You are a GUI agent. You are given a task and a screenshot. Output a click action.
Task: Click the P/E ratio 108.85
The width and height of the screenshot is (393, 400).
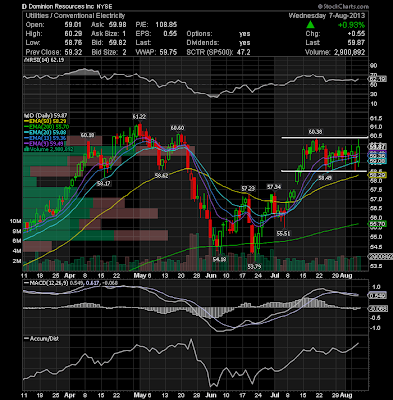166,25
